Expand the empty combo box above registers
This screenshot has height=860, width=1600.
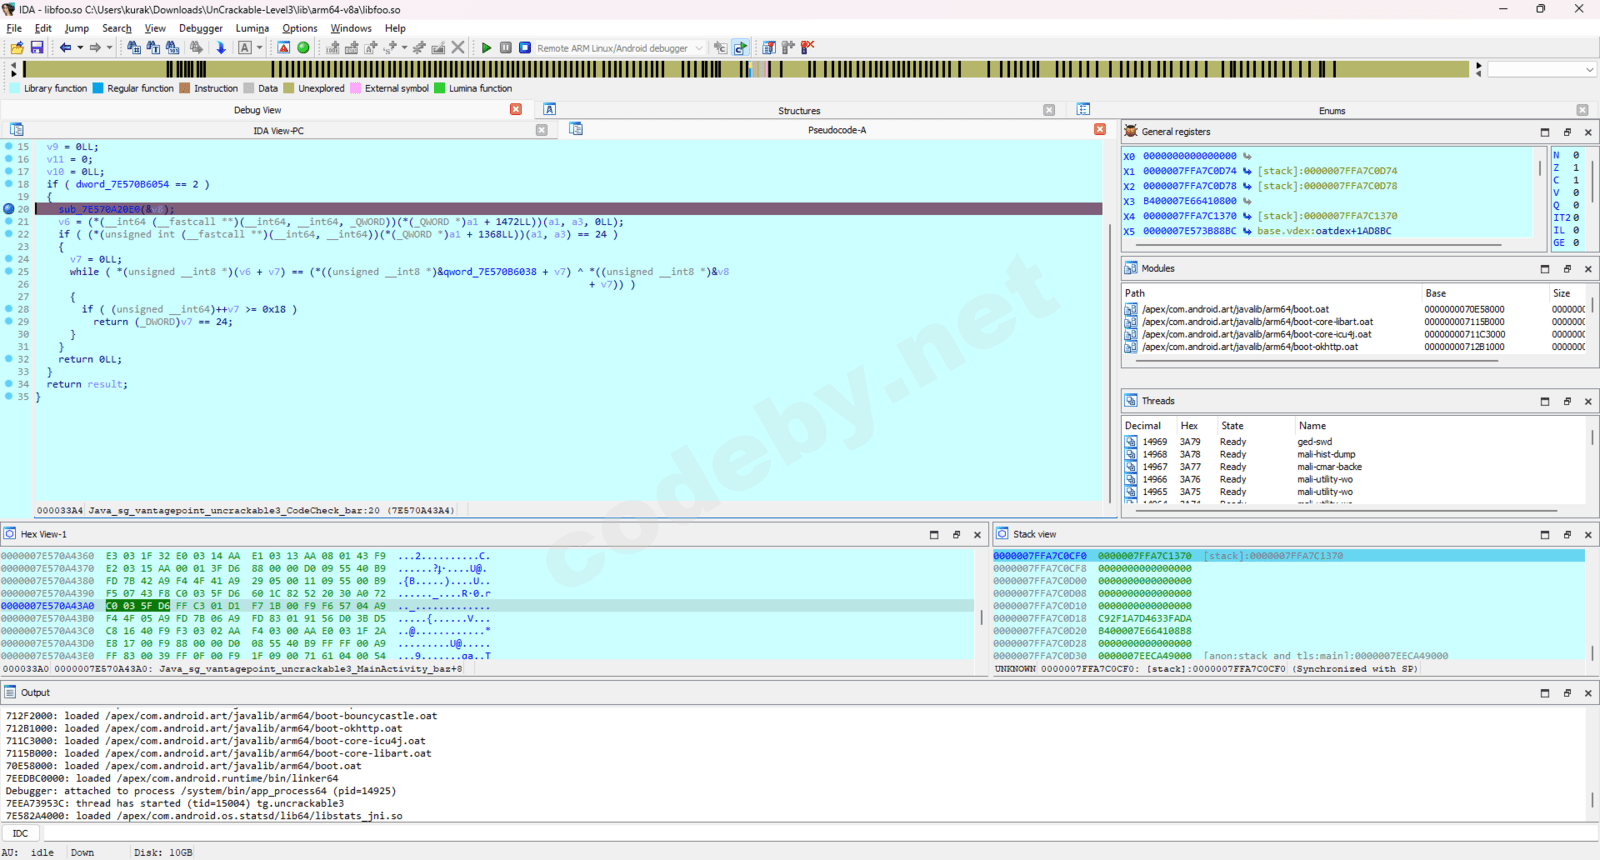point(1589,70)
